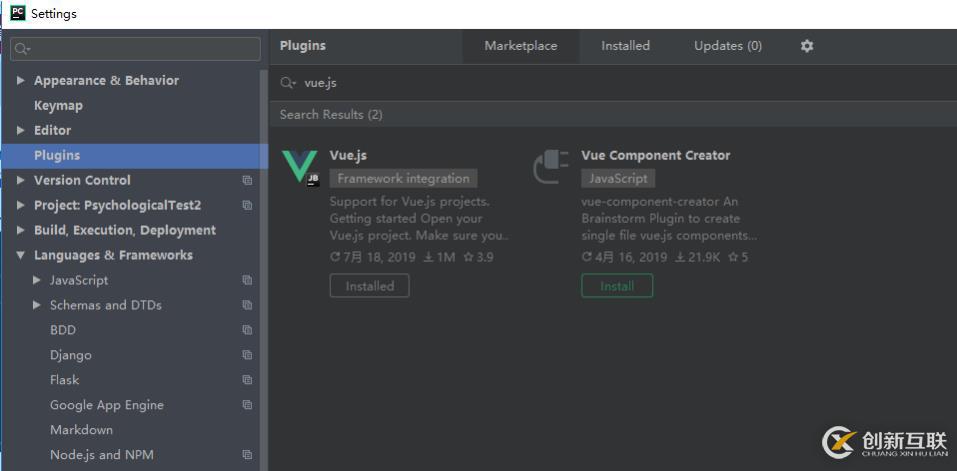
Task: Click the plugin search magnifier icon
Action: [x=288, y=83]
